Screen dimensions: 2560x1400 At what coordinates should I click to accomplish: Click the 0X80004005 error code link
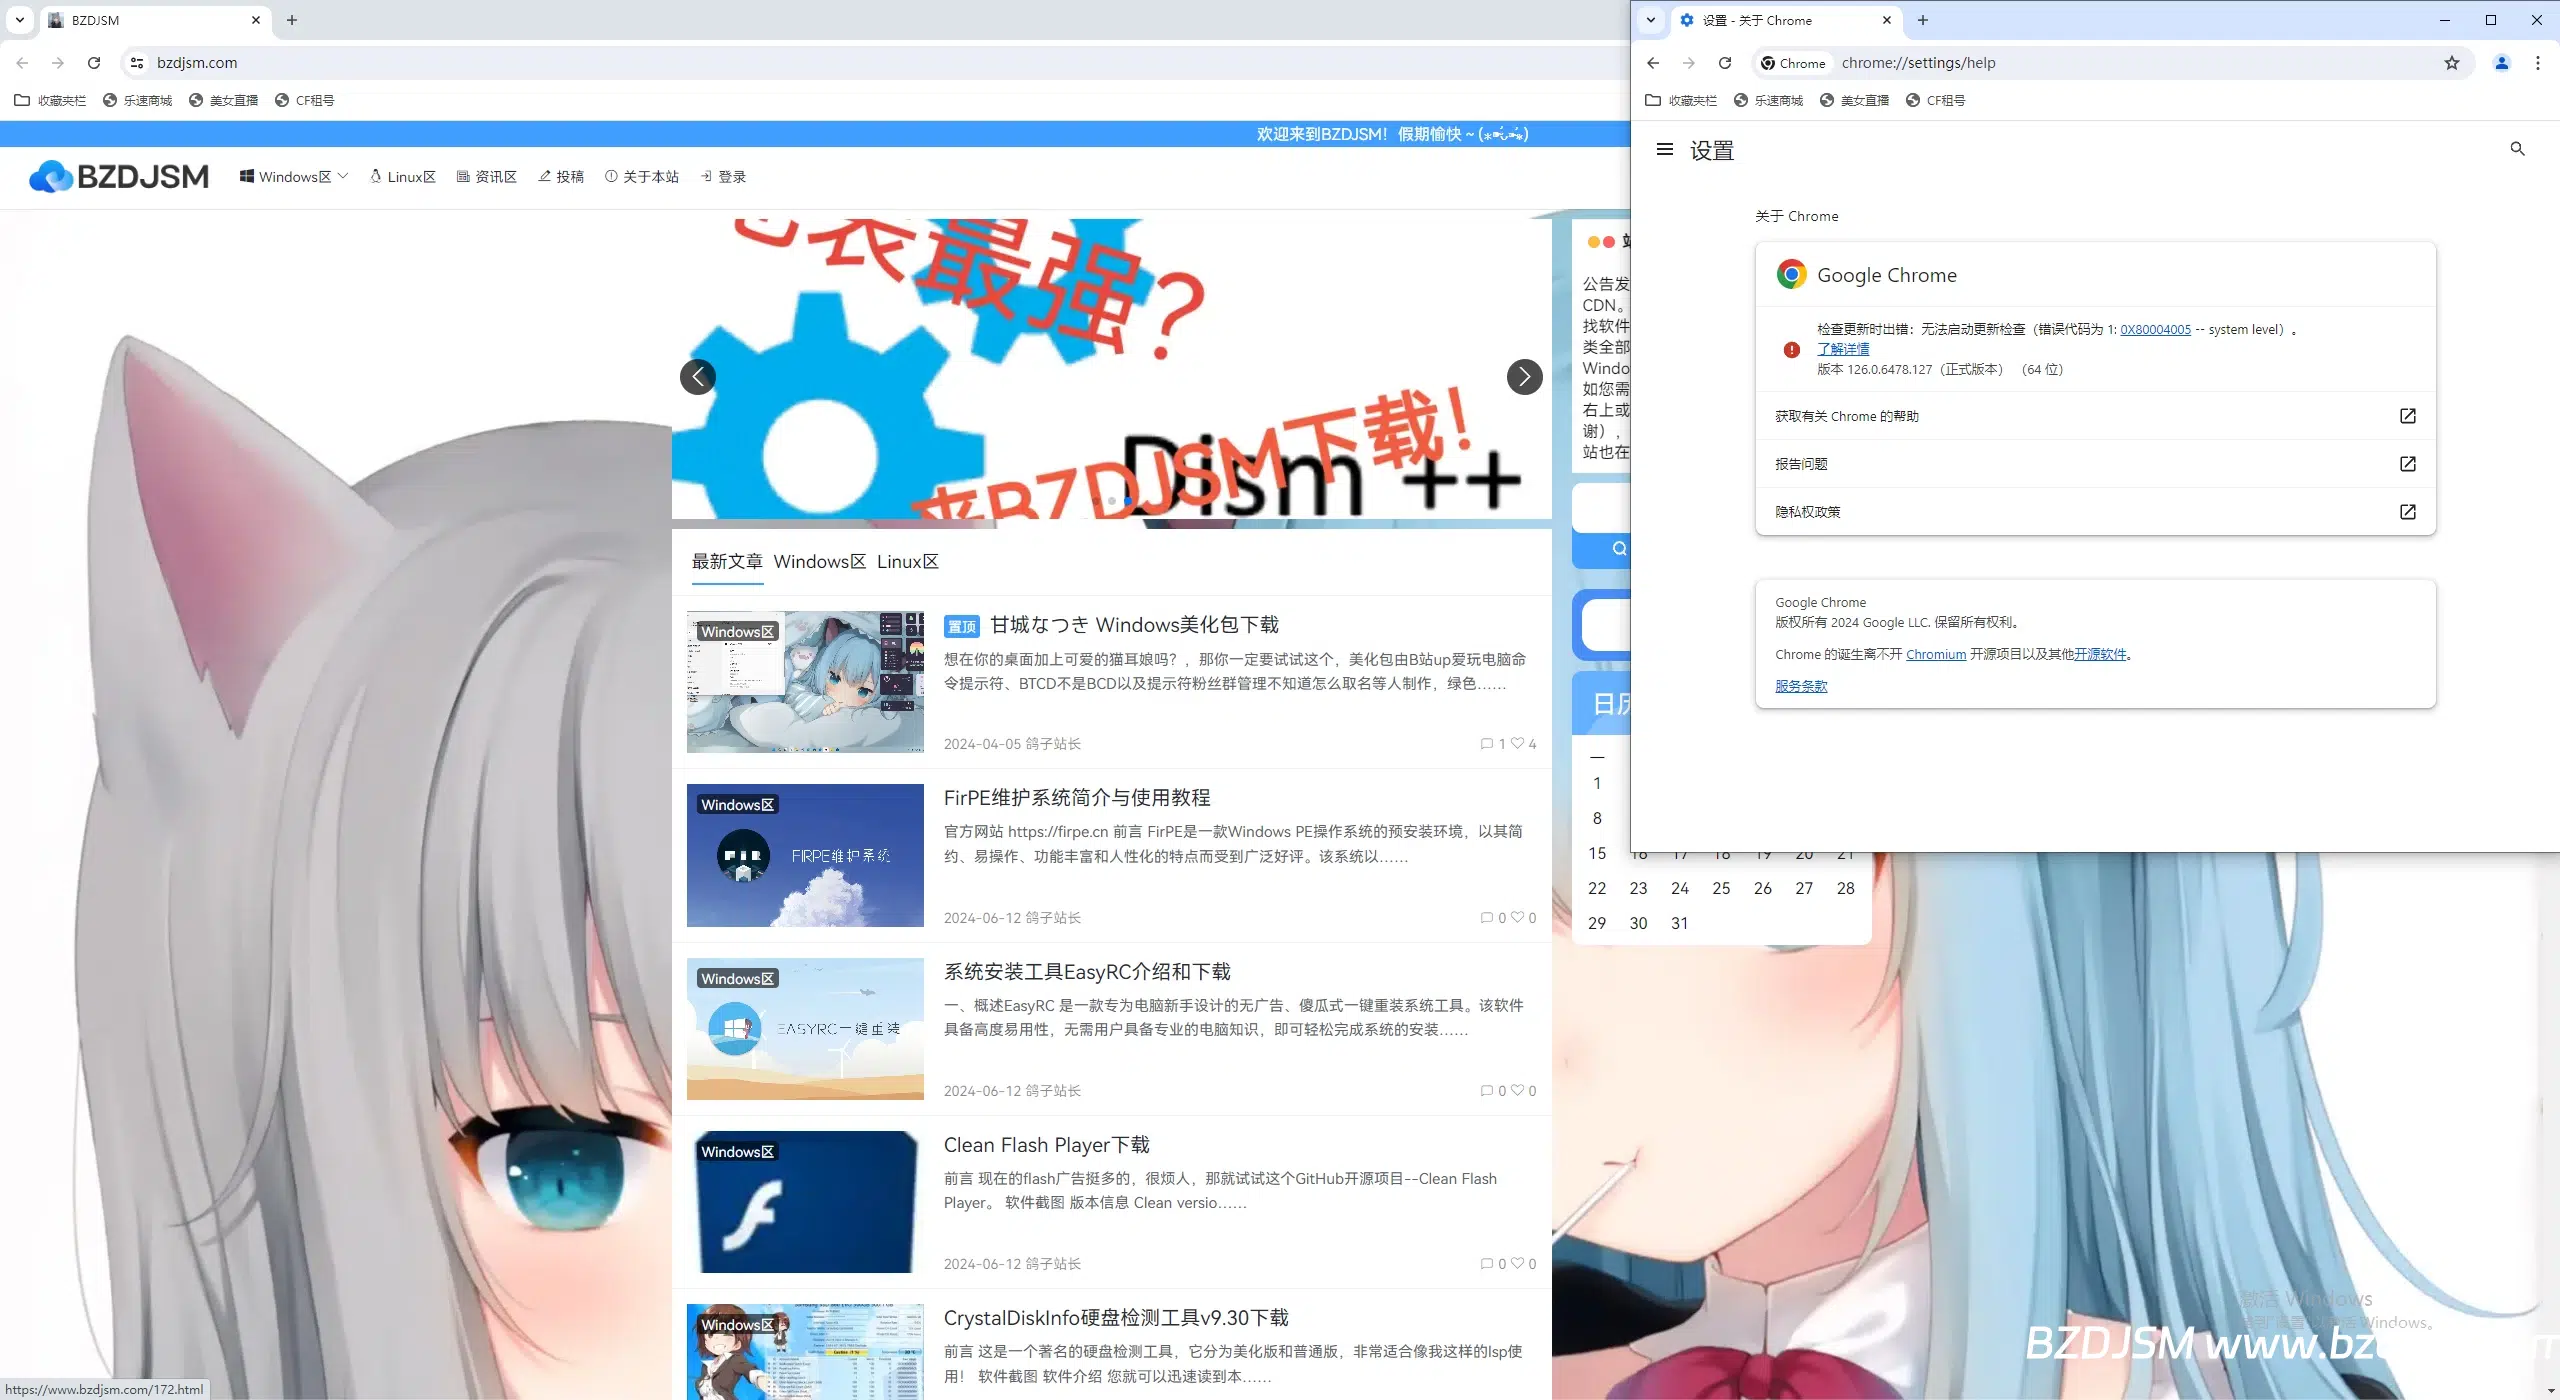coord(2155,330)
